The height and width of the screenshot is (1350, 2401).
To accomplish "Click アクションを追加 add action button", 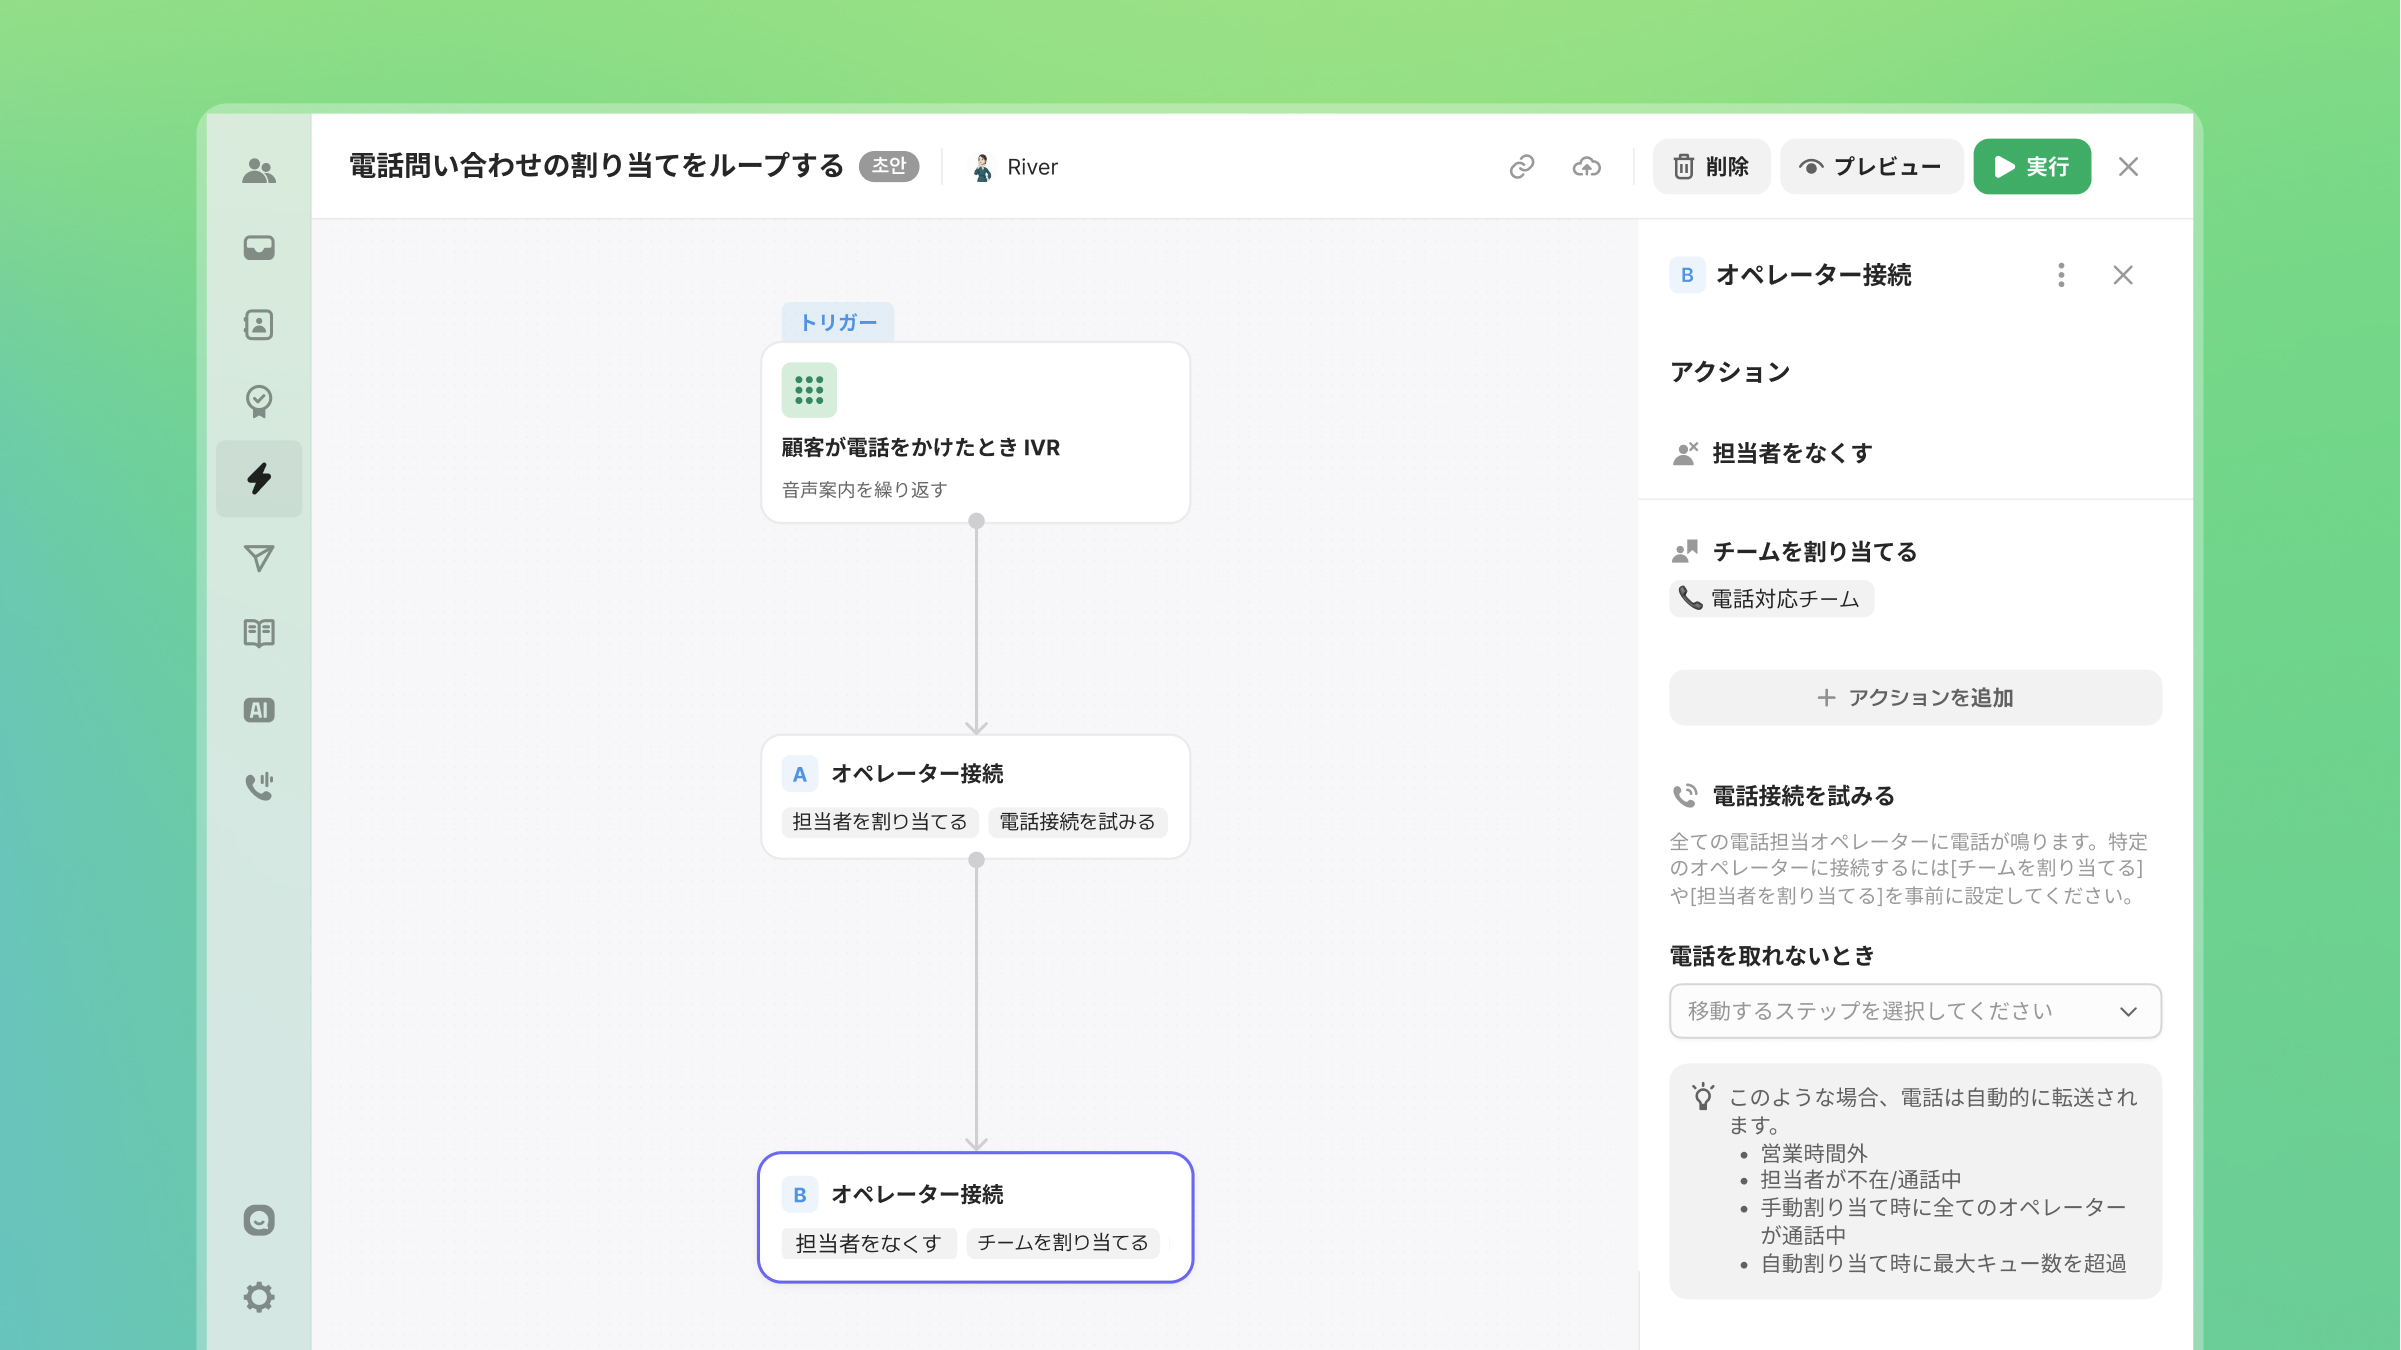I will coord(1915,698).
